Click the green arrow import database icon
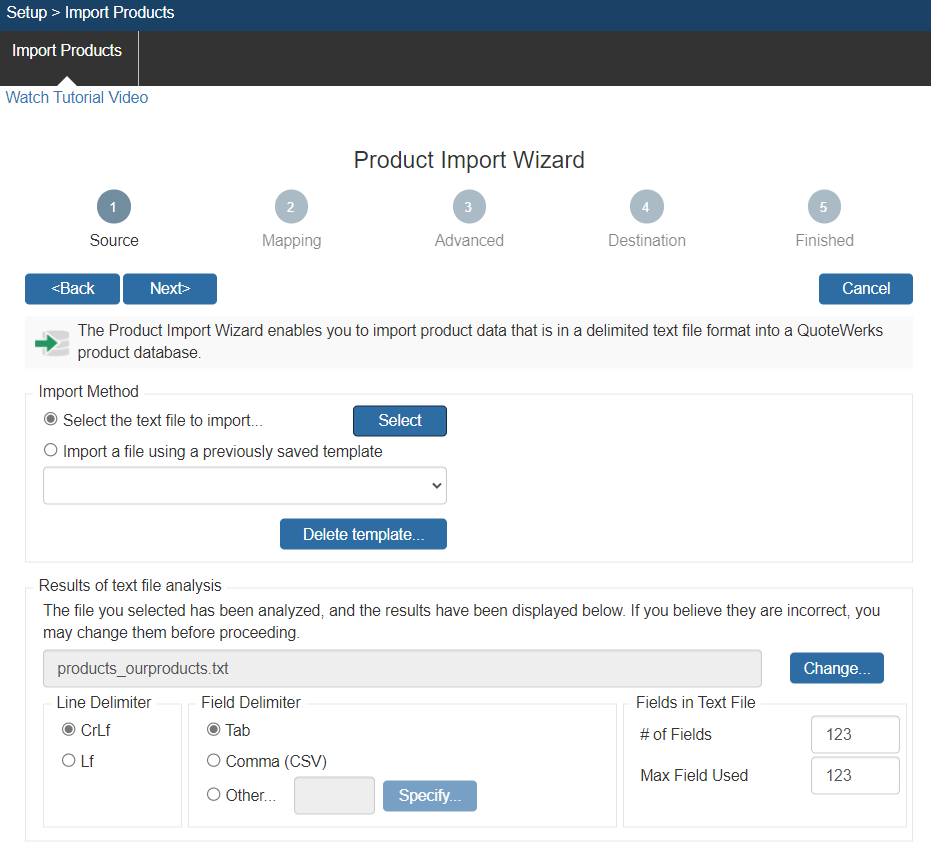 pyautogui.click(x=48, y=343)
